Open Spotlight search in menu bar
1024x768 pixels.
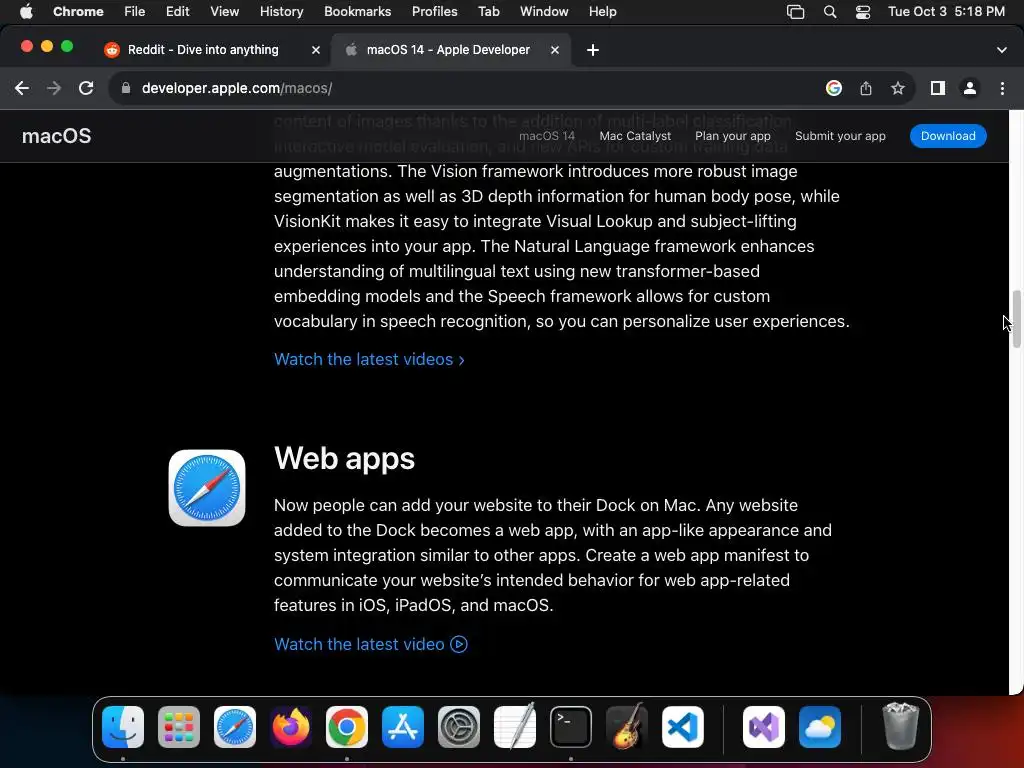(x=829, y=12)
